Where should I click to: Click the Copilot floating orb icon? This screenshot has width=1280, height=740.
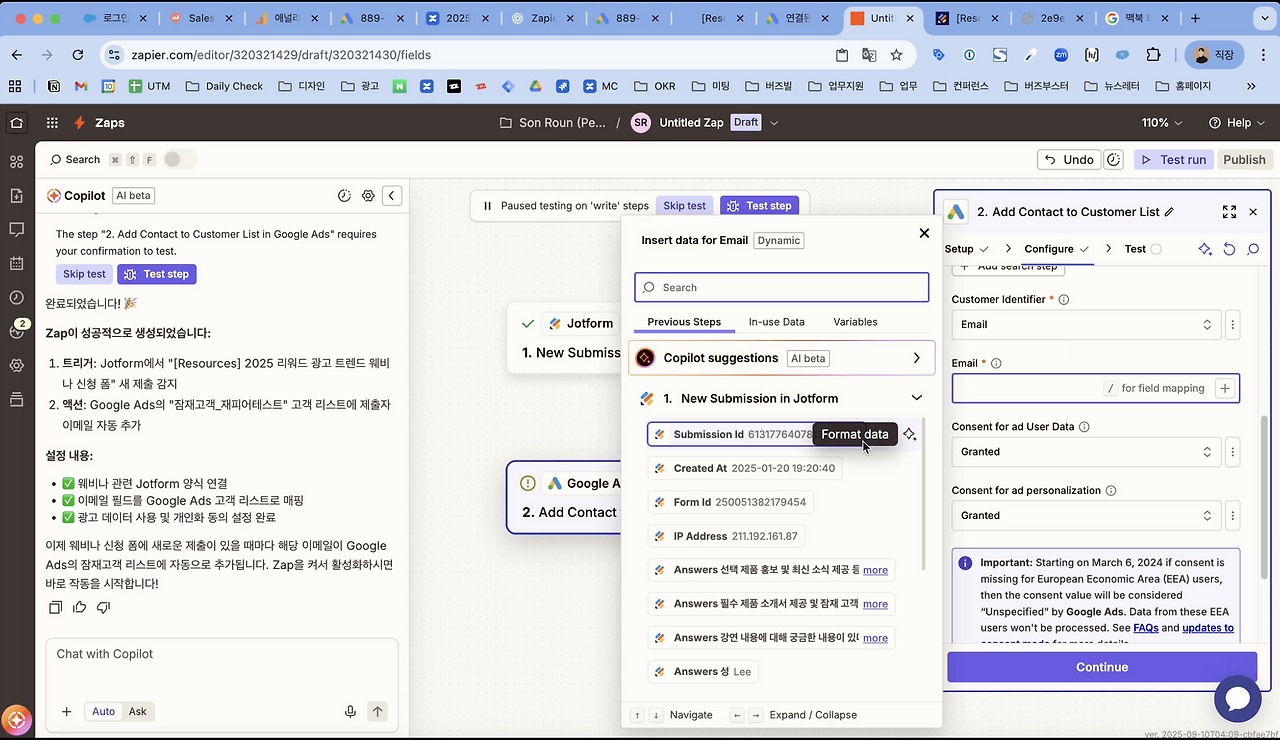(x=16, y=718)
